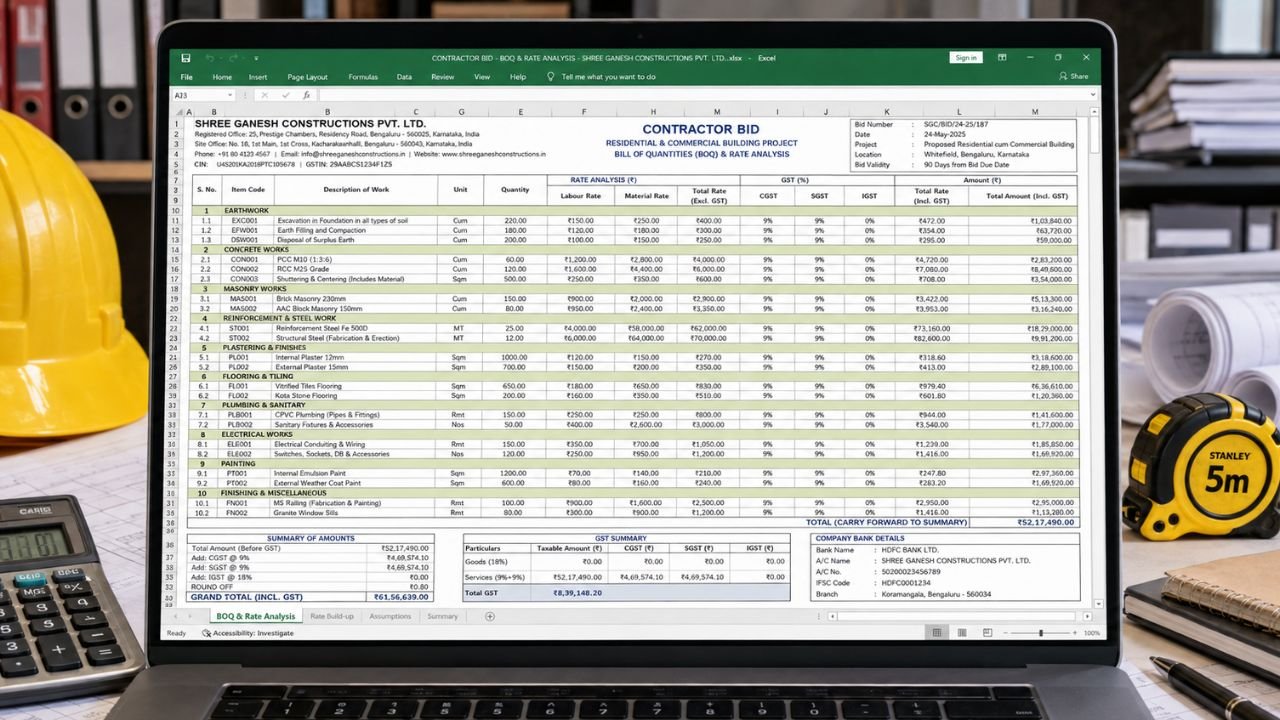
Task: Click the Total GST ₹8,39,148.20 cell
Action: (x=578, y=593)
